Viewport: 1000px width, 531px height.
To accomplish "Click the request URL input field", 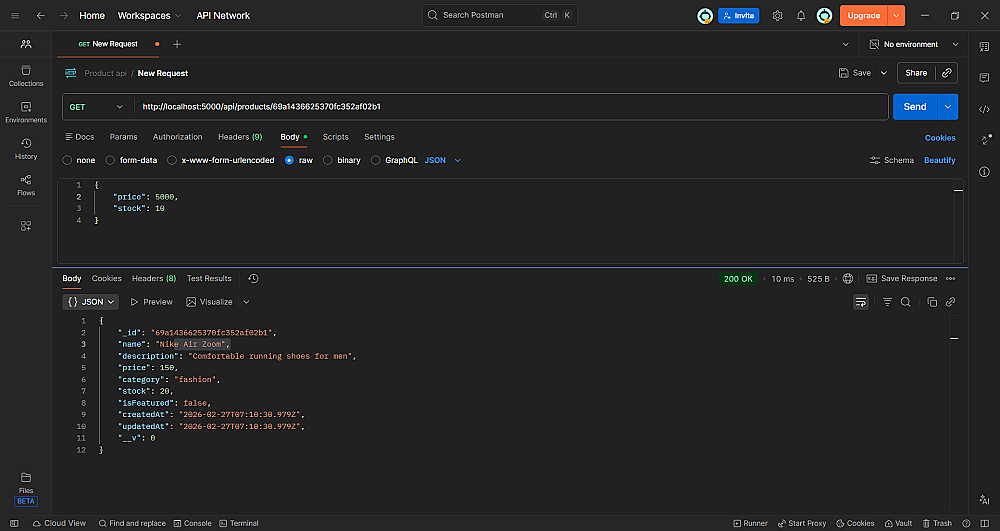I will [510, 107].
